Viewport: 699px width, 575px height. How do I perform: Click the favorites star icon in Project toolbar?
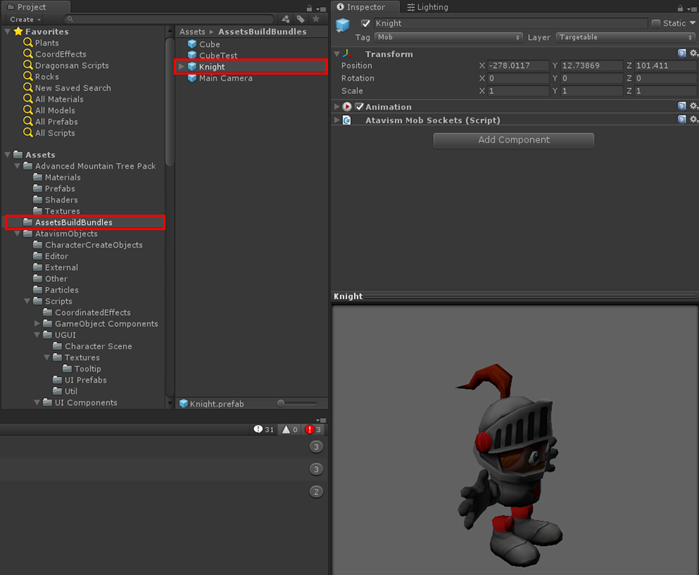click(316, 19)
